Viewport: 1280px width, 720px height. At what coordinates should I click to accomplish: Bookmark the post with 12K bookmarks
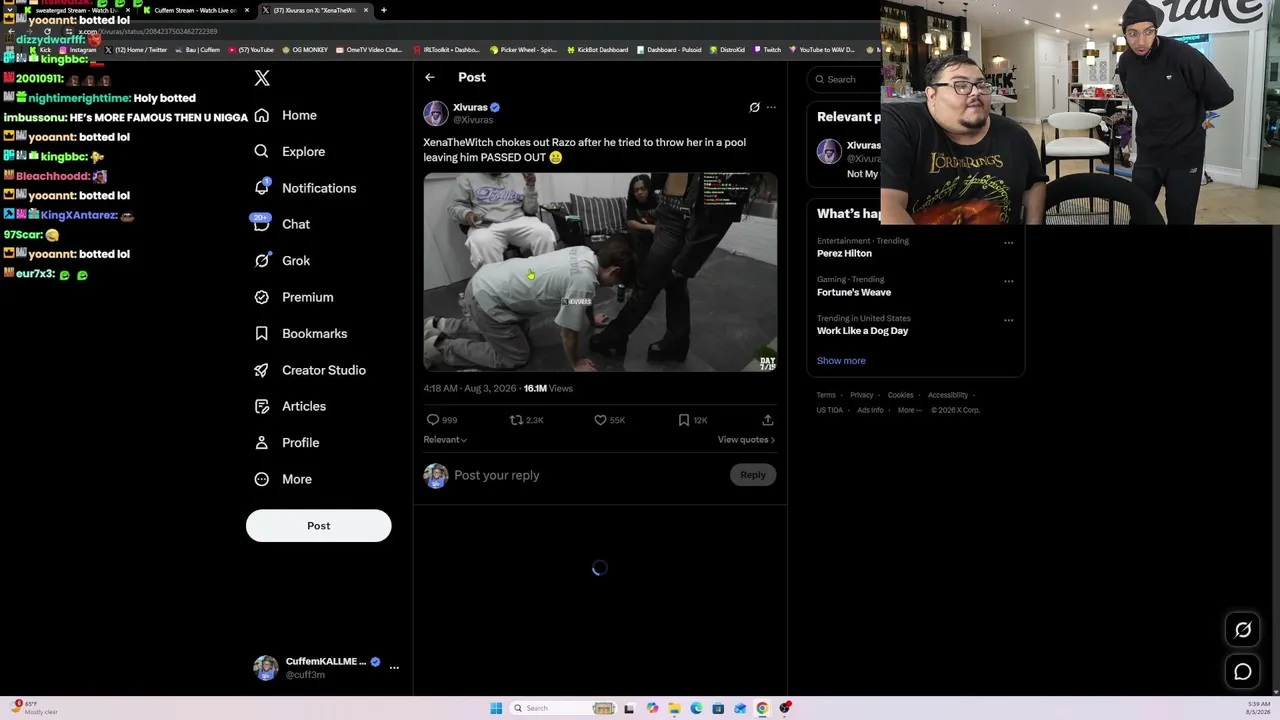(x=684, y=420)
